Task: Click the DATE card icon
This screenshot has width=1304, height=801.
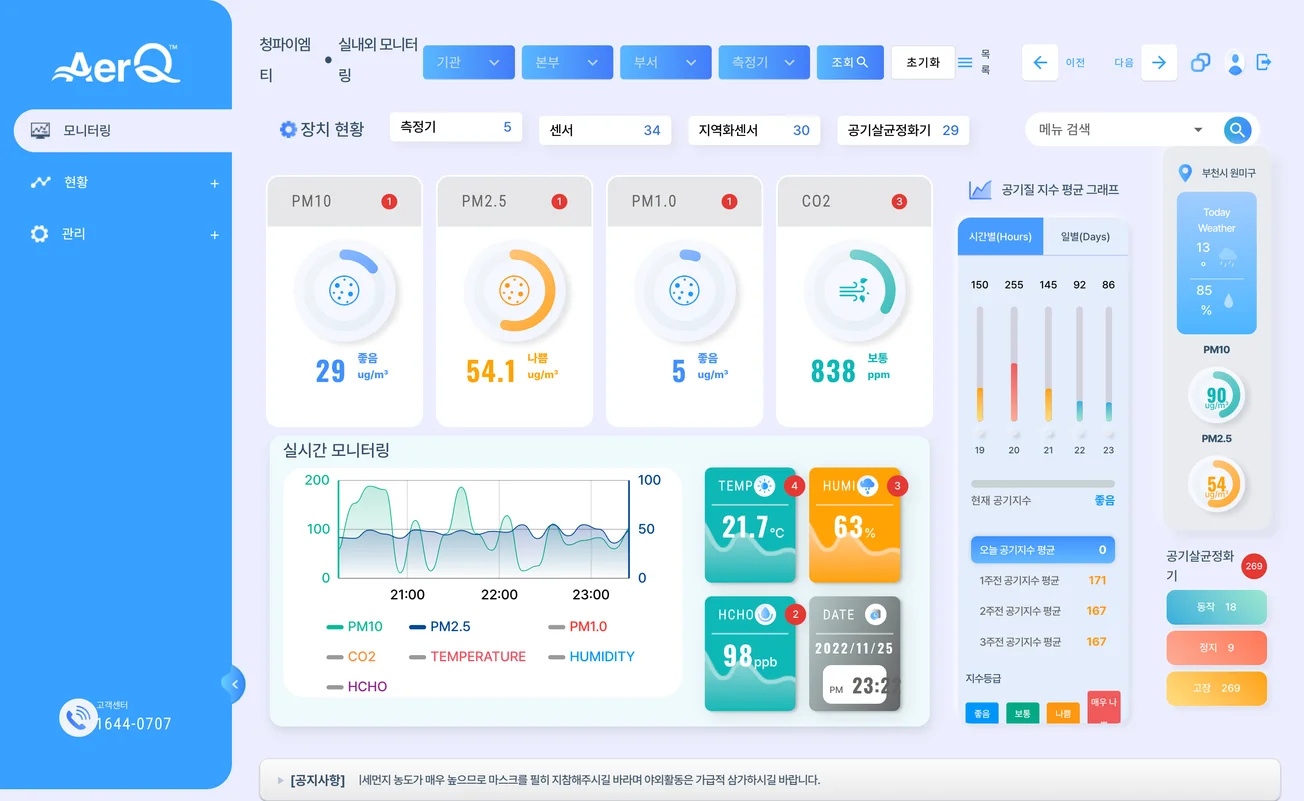Action: [x=876, y=614]
